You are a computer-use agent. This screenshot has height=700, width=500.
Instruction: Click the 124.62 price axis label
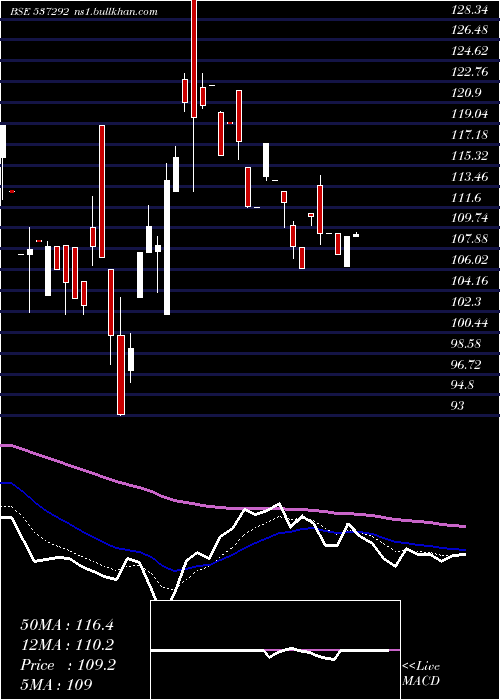pos(469,51)
